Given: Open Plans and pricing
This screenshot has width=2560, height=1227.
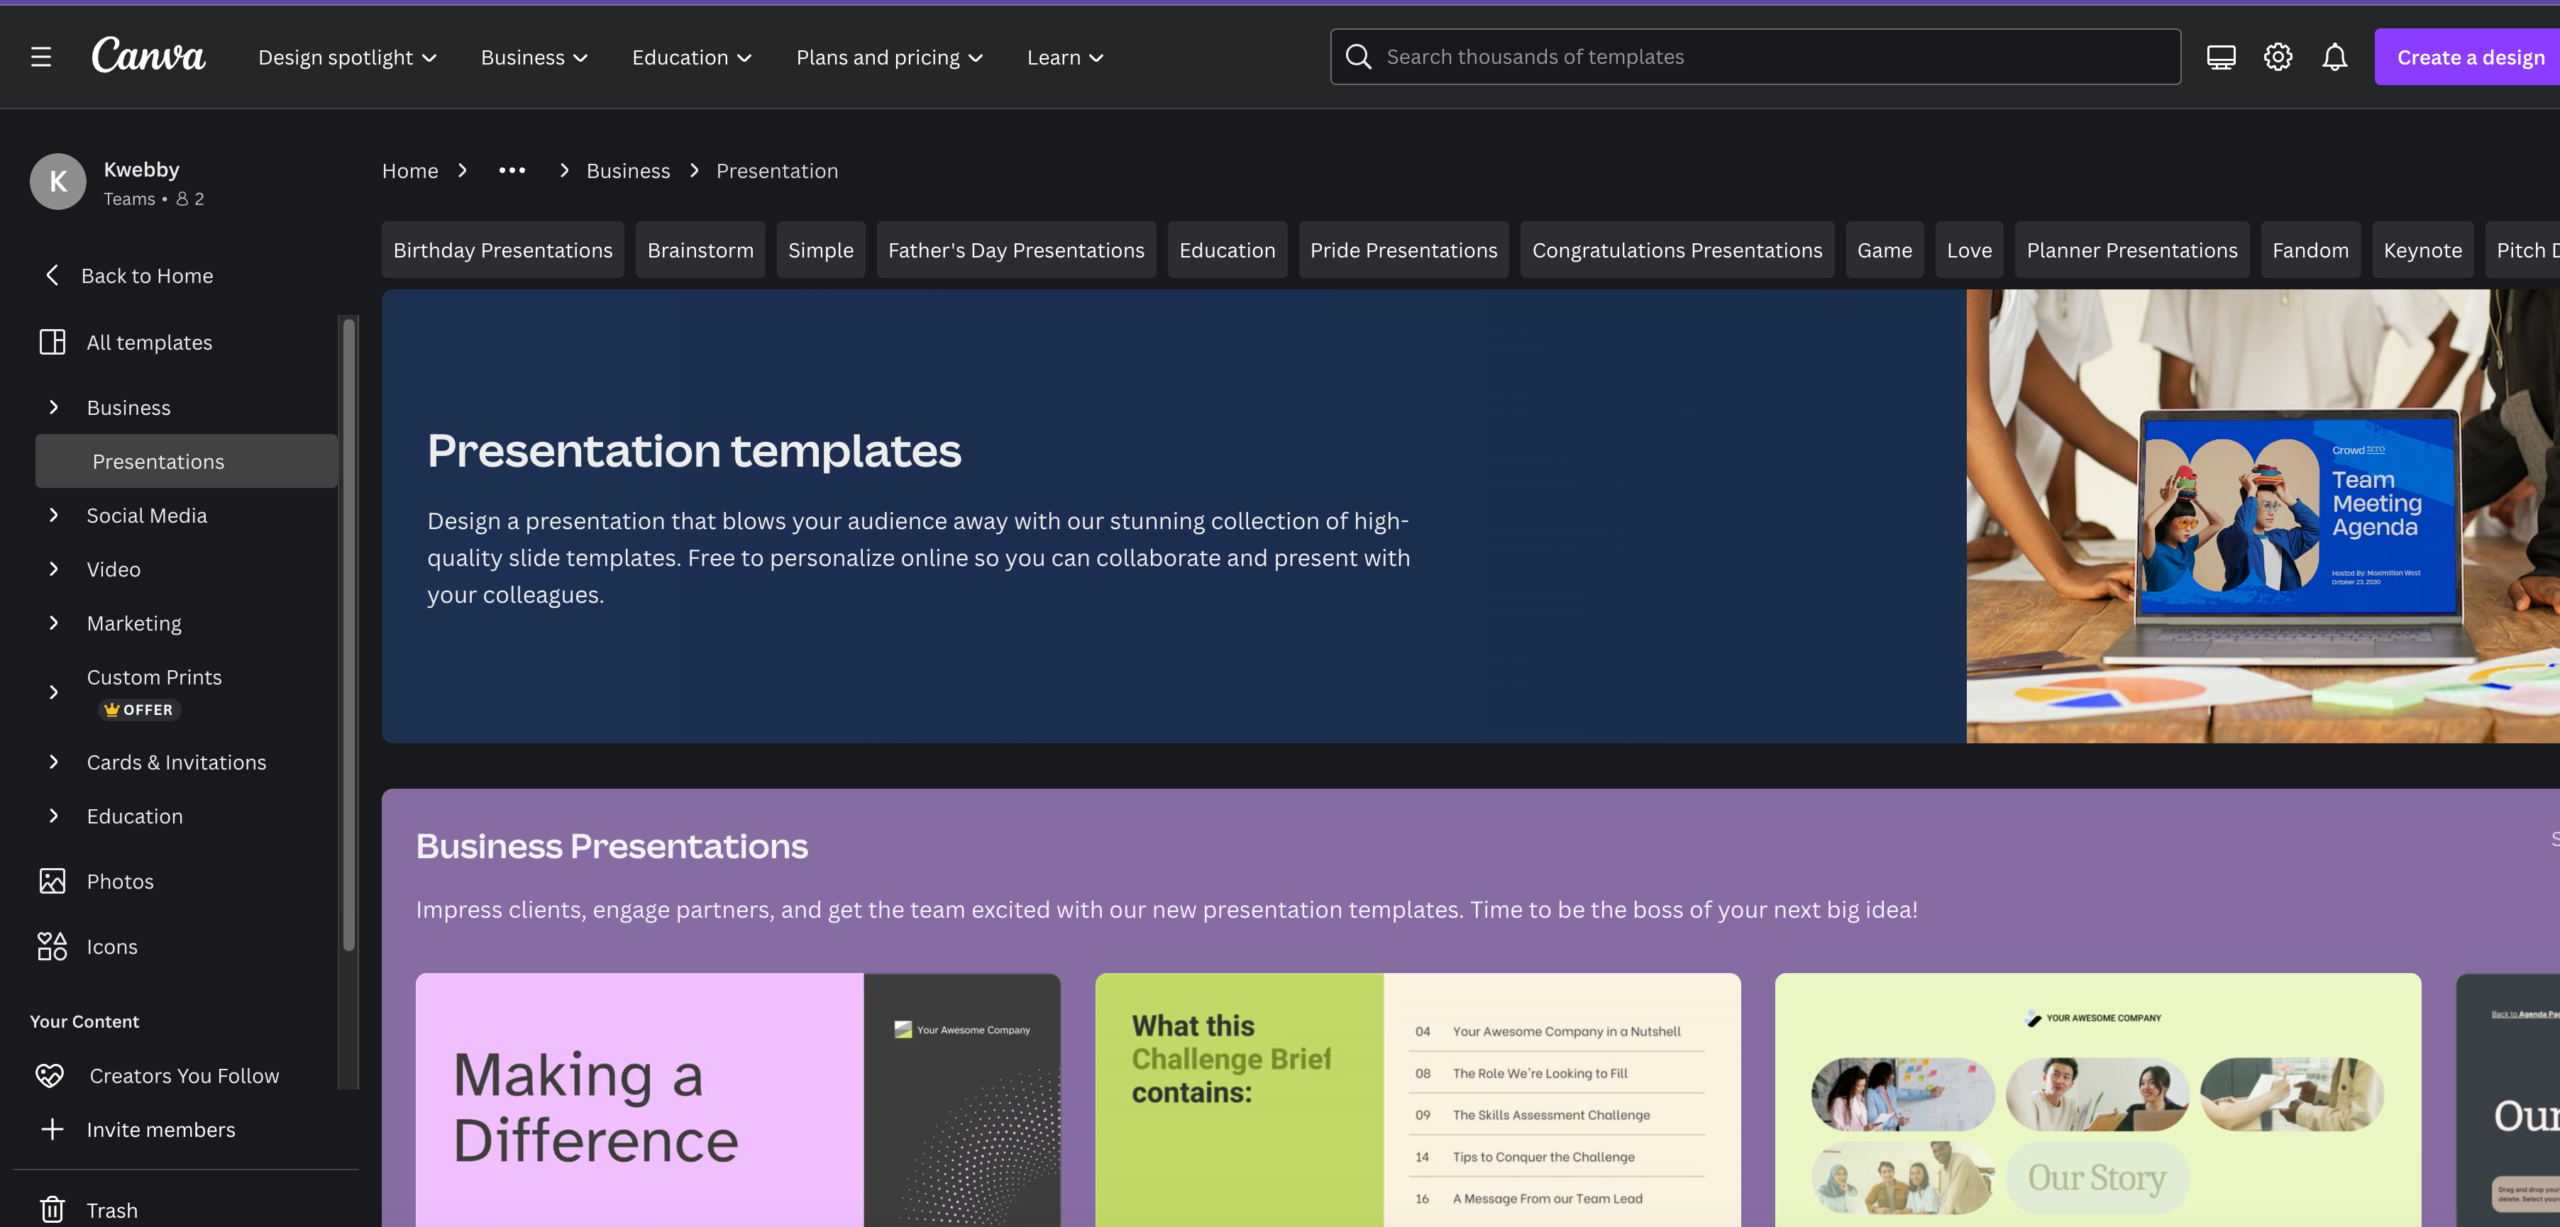Looking at the screenshot, I should (x=888, y=57).
